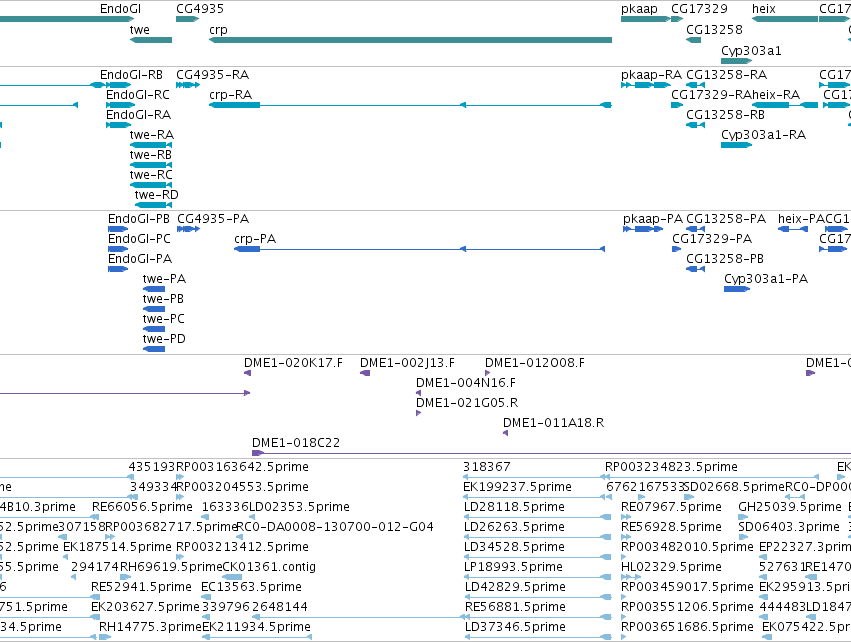Screen dimensions: 851x642
Task: Select protein CG4935-PA
Action: 213,219
